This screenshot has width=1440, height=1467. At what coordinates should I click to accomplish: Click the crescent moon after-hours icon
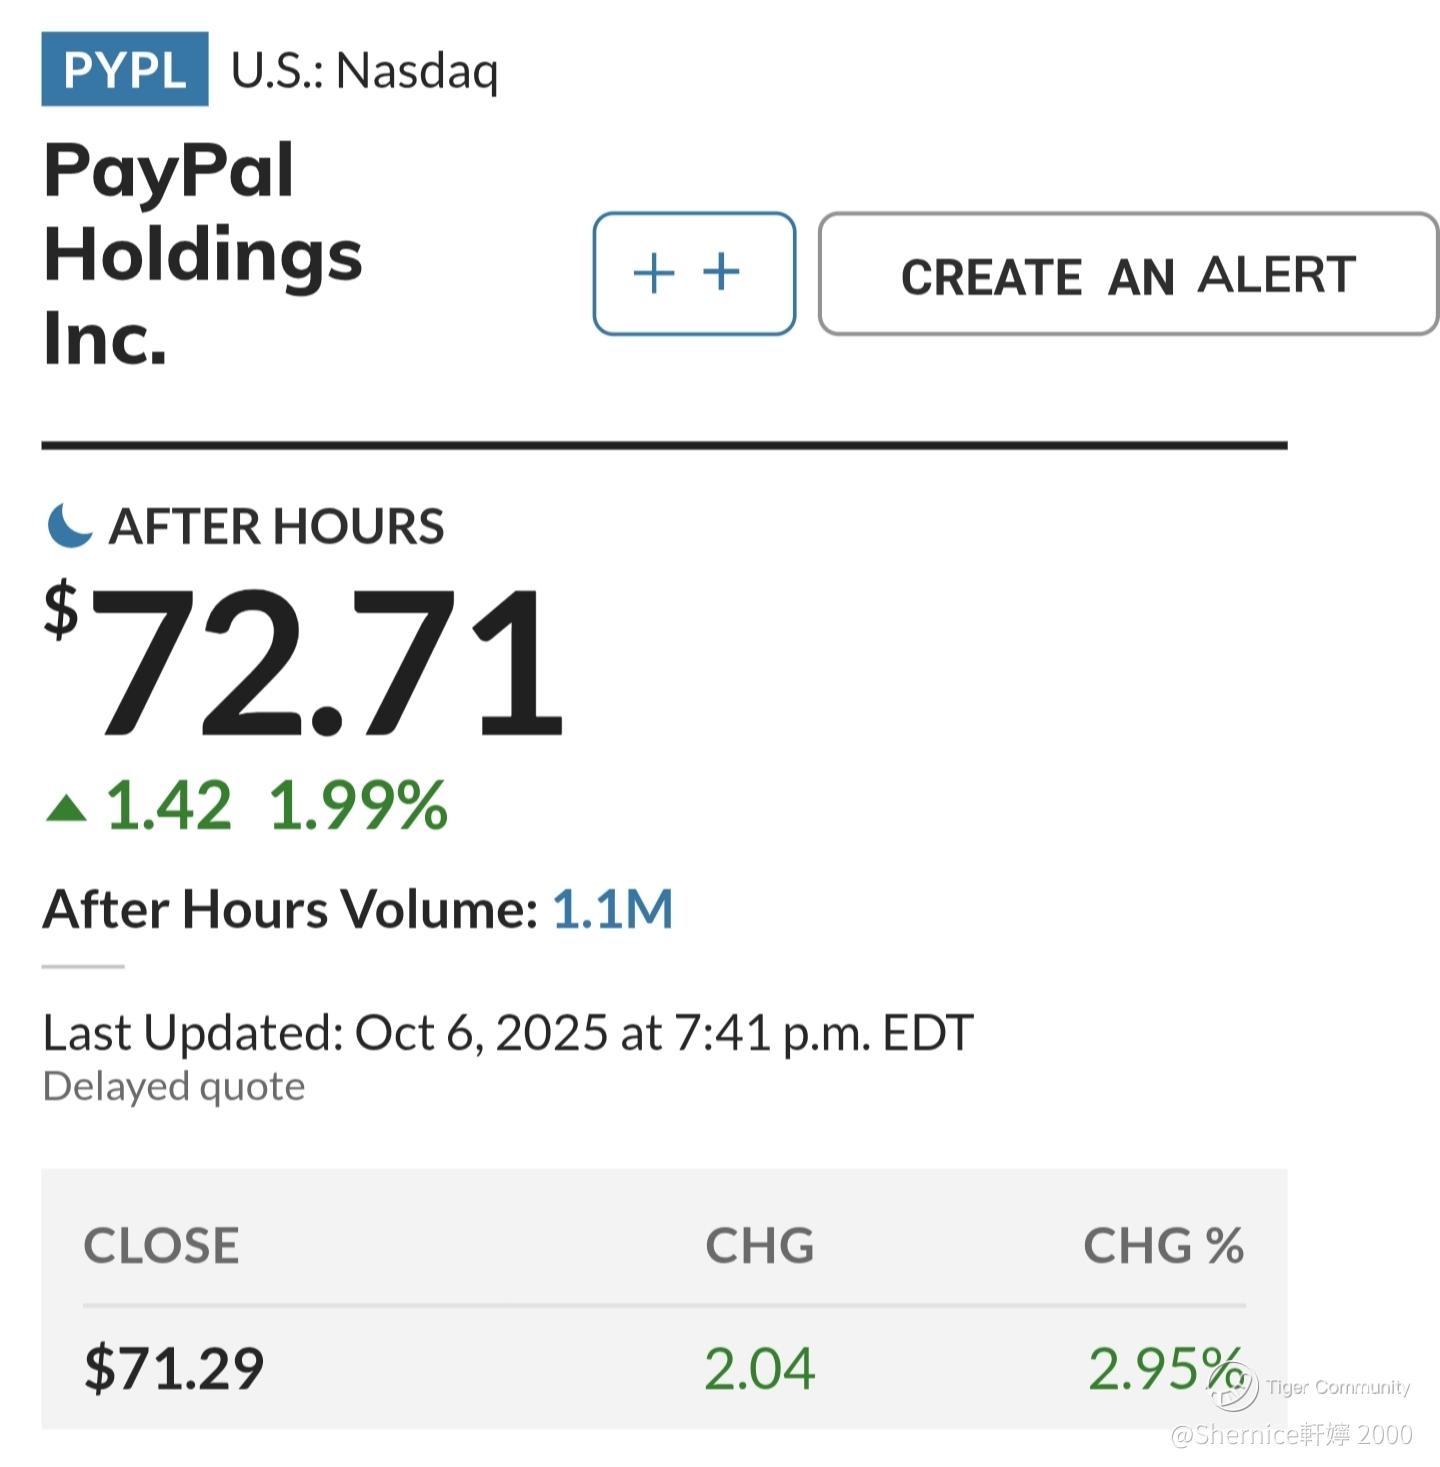pos(69,526)
